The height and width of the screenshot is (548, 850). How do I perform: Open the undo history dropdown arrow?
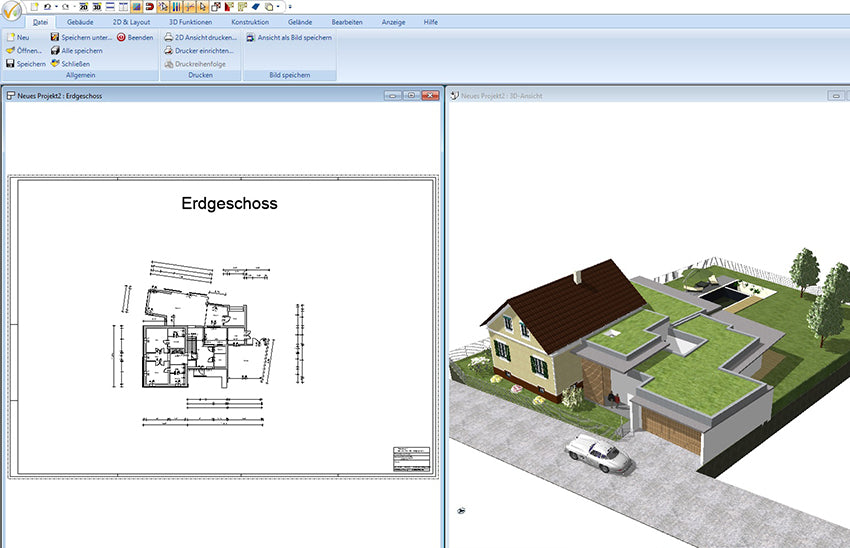(x=57, y=6)
